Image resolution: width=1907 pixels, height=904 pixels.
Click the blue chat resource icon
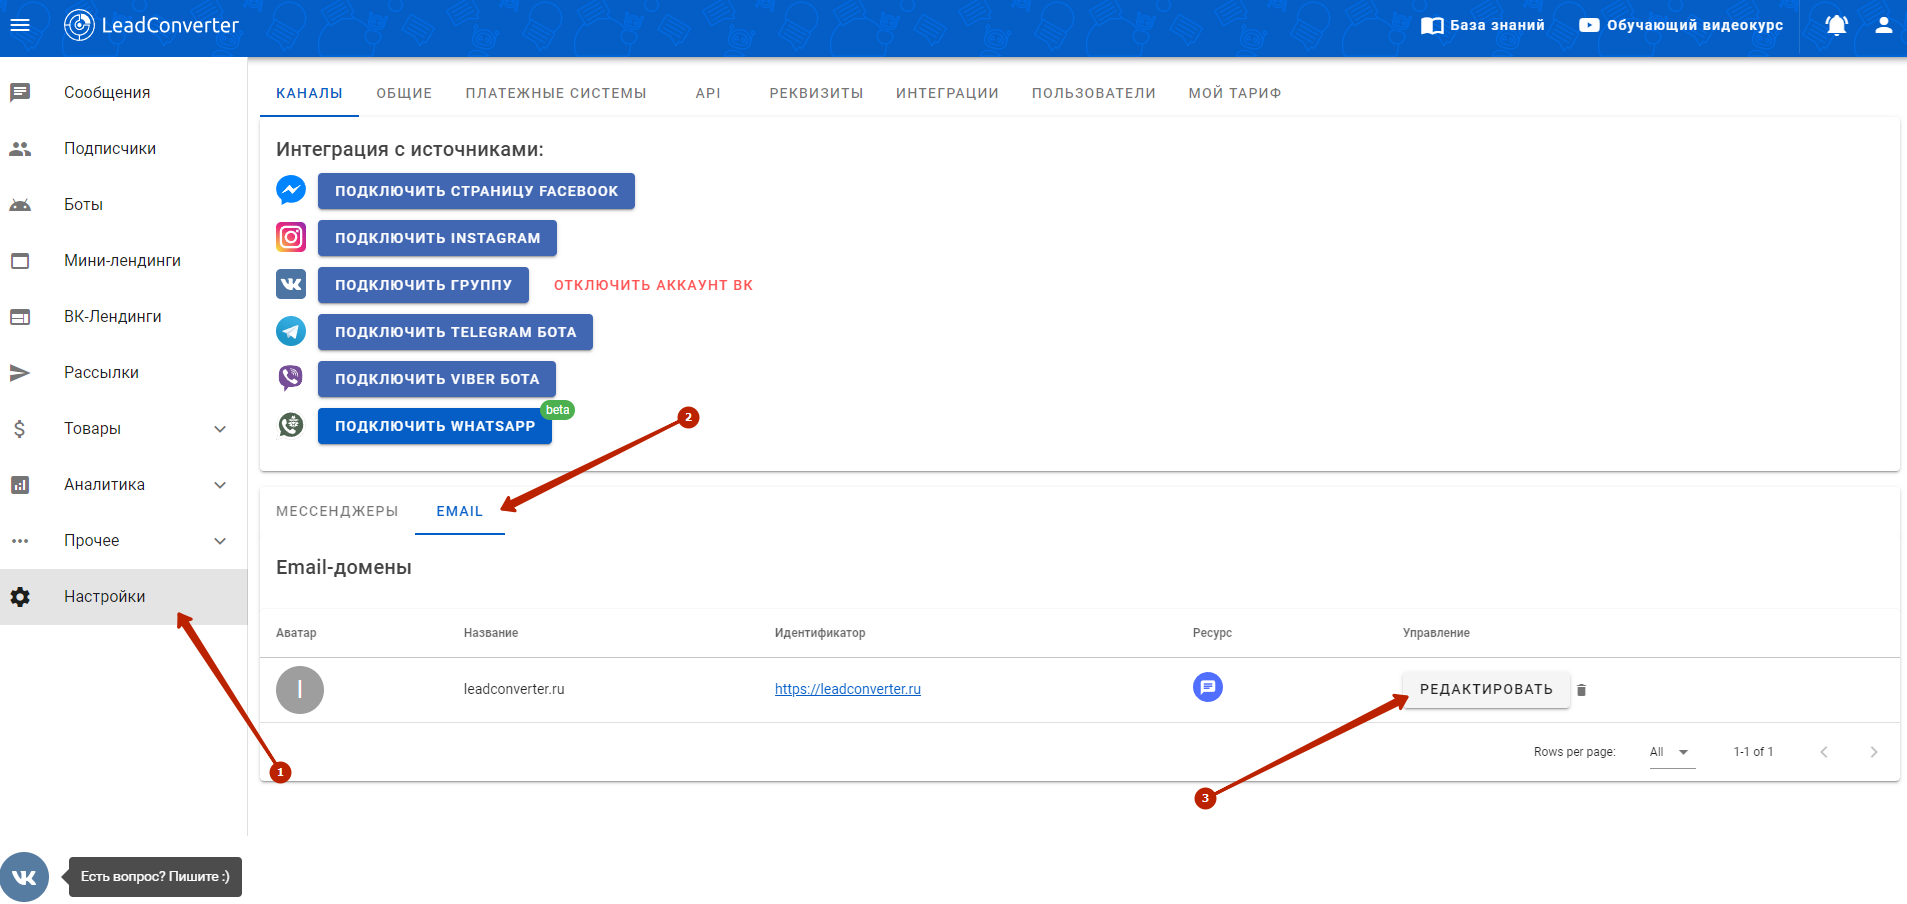[1207, 687]
